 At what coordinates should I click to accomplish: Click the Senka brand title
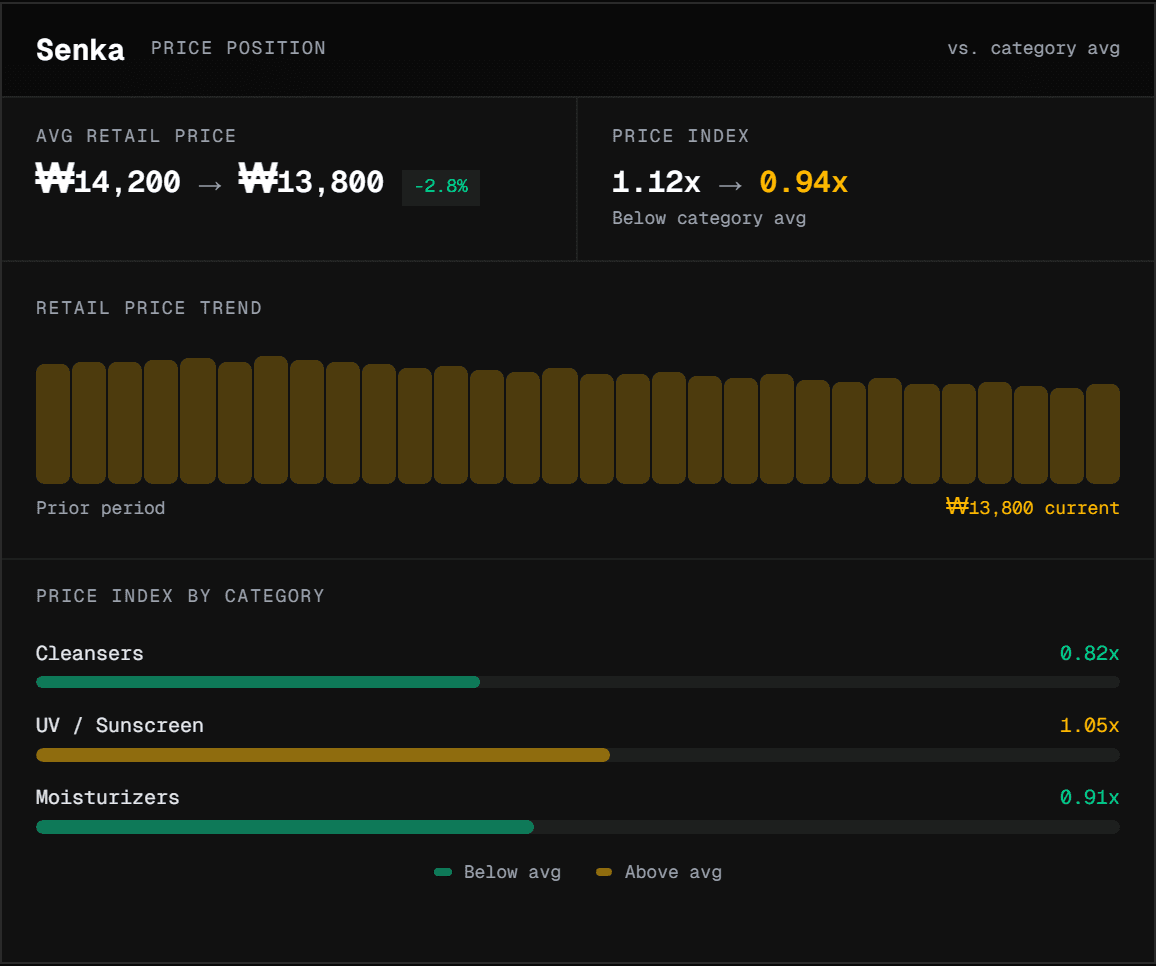point(80,49)
